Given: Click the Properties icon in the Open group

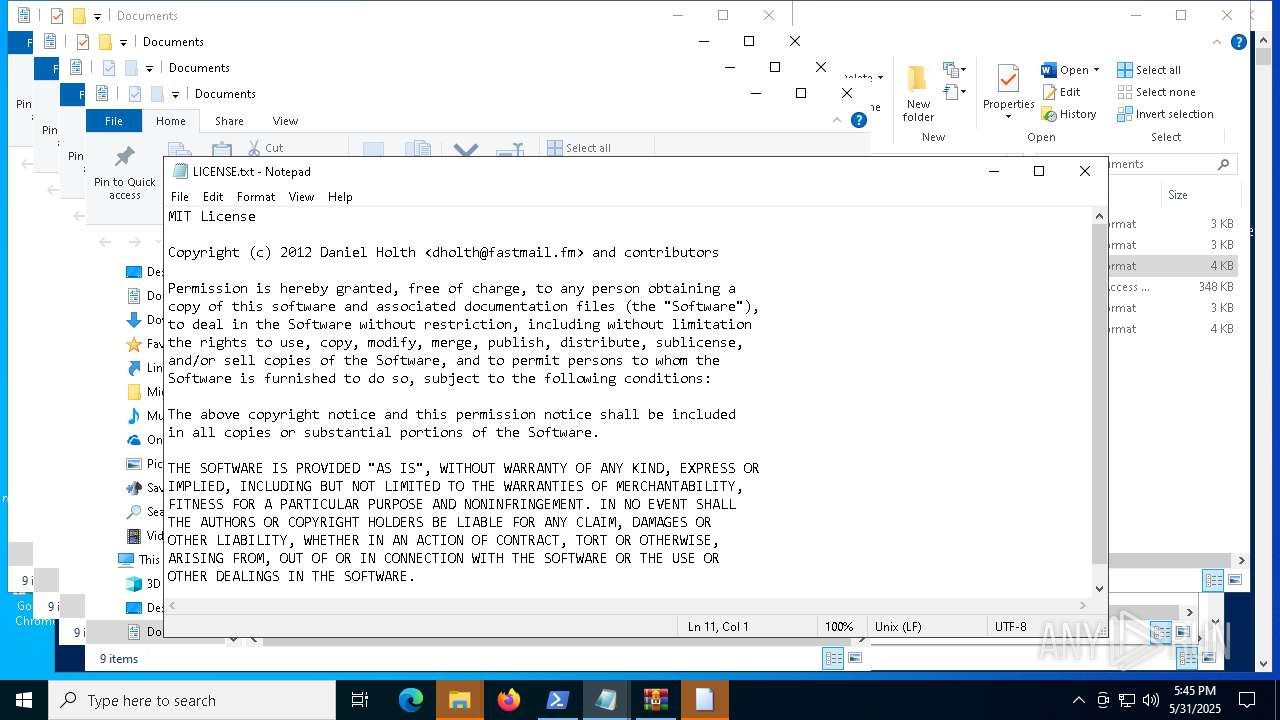Looking at the screenshot, I should point(1008,79).
